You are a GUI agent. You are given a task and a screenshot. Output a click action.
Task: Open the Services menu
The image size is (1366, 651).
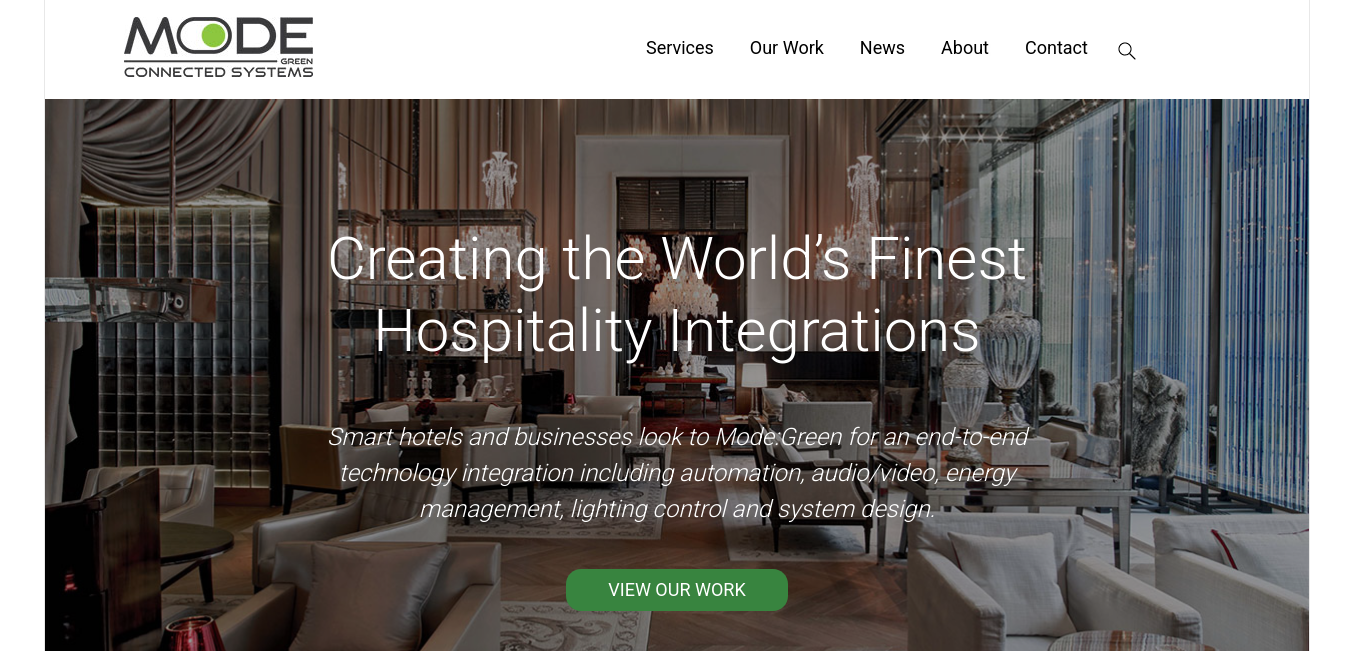[x=679, y=48]
